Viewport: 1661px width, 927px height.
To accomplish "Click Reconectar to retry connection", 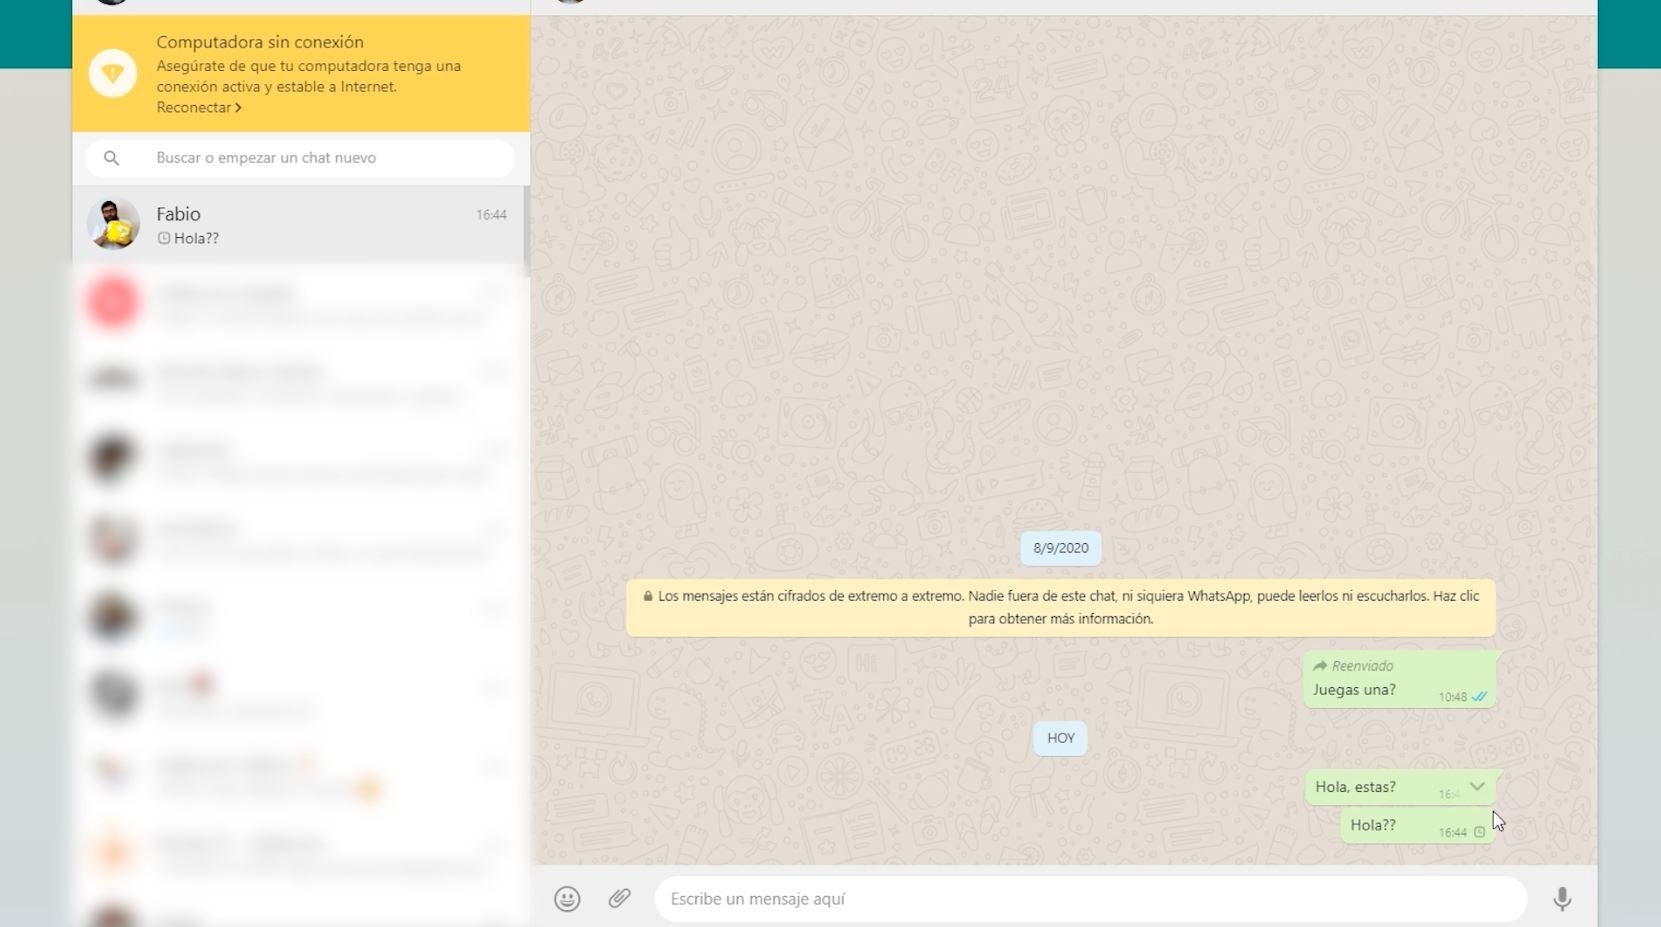I will tap(193, 107).
